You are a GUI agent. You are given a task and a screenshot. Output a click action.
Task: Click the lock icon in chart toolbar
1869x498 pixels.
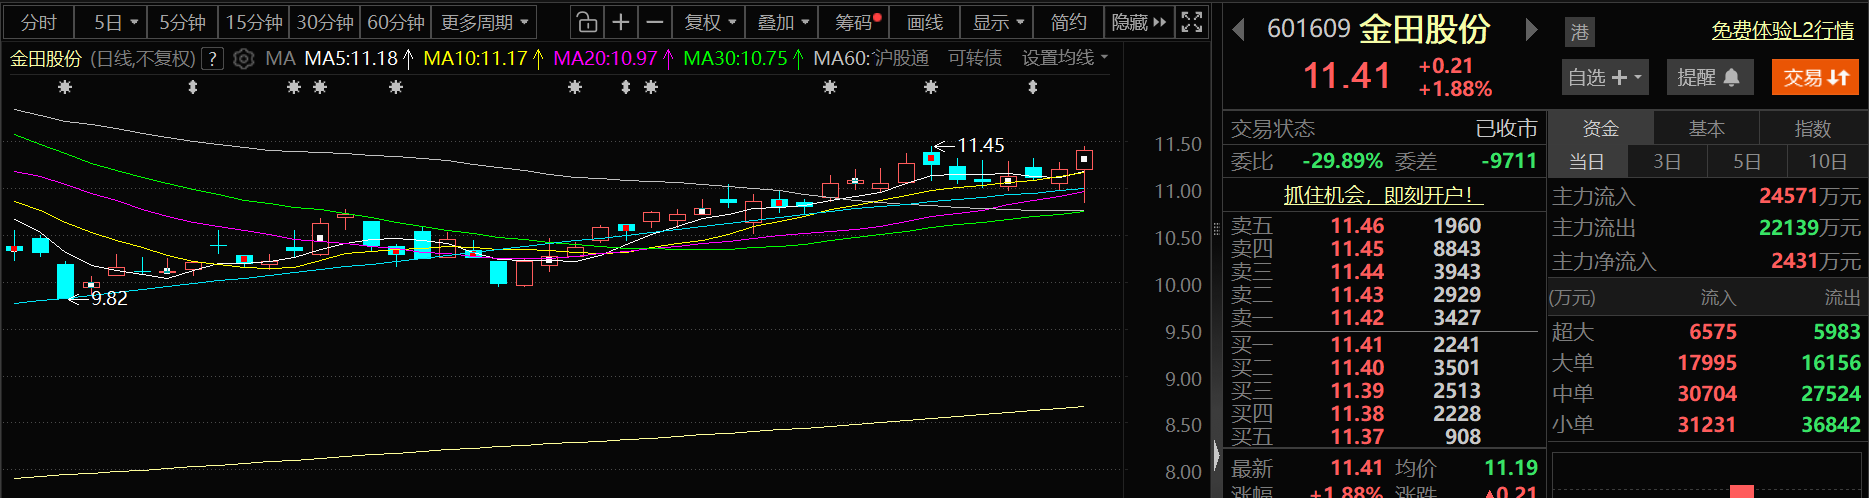click(x=587, y=22)
